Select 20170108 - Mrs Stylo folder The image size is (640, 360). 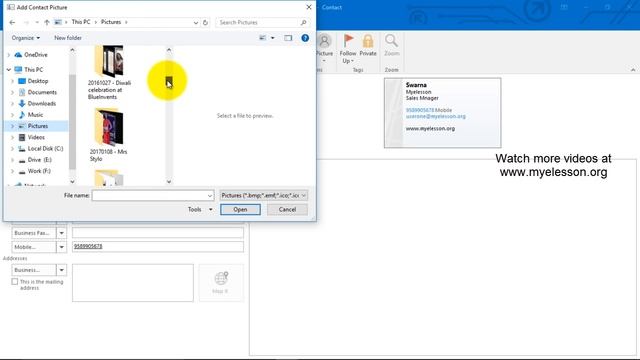pyautogui.click(x=109, y=135)
